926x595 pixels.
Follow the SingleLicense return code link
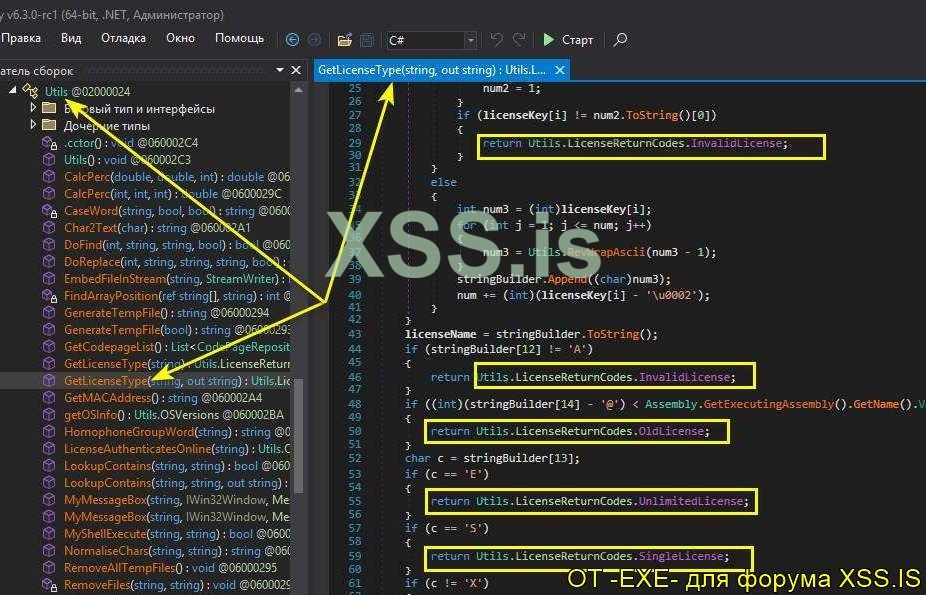pyautogui.click(x=683, y=556)
